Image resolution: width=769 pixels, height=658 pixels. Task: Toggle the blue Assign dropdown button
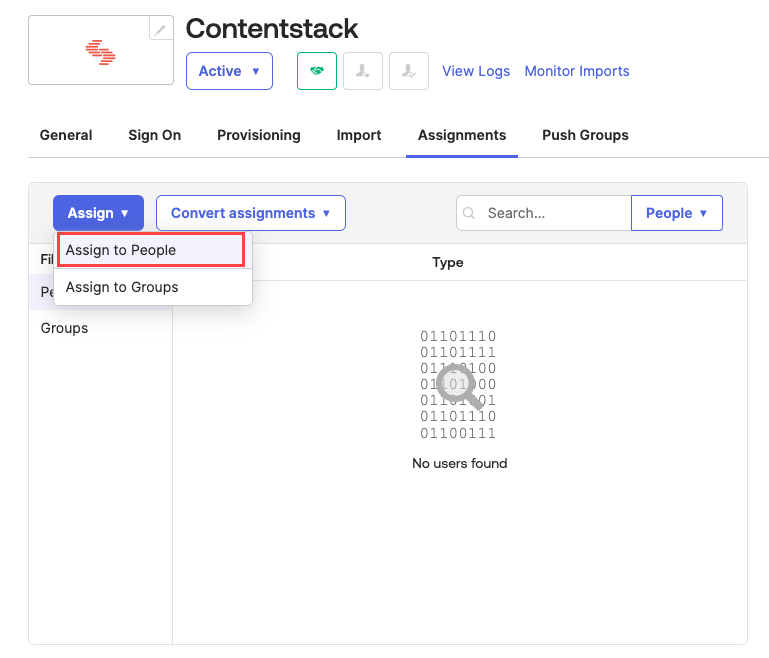99,213
